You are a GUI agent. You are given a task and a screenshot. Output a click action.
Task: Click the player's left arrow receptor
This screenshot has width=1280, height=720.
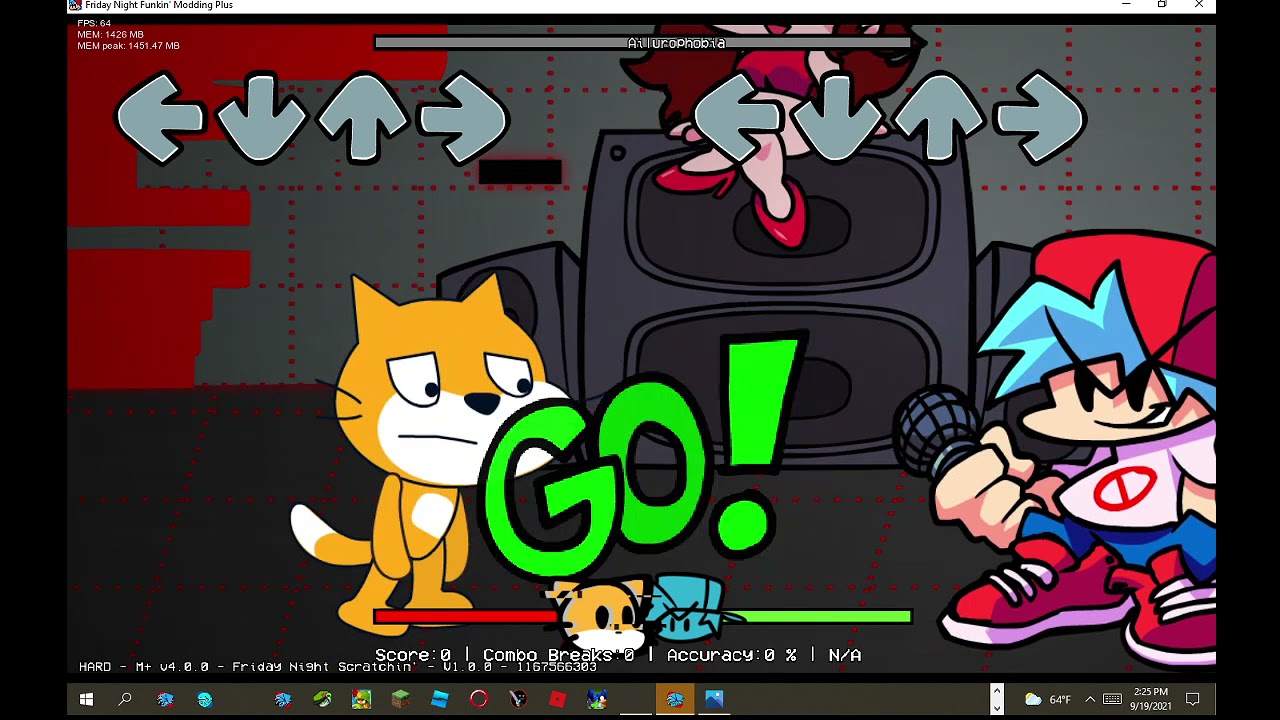coord(737,119)
